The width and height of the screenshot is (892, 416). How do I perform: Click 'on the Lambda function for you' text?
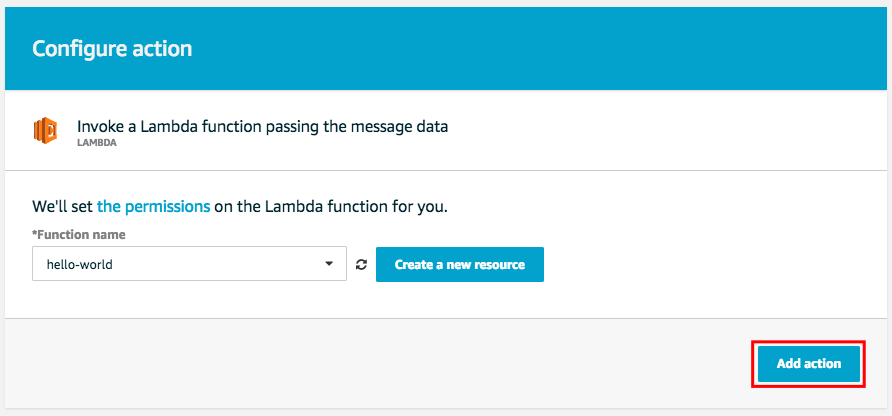[x=331, y=207]
